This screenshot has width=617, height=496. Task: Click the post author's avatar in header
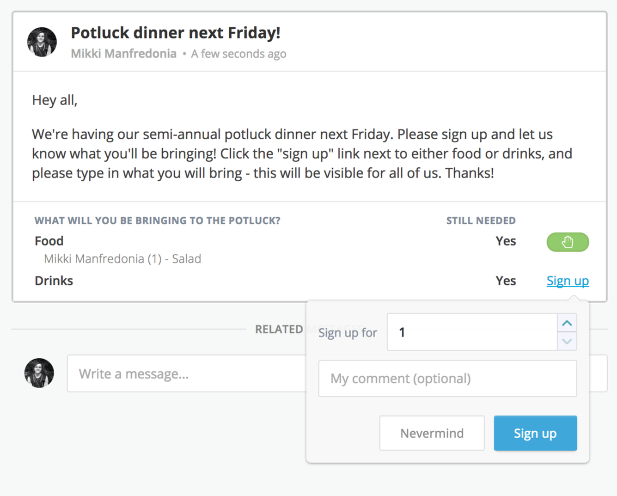42,42
